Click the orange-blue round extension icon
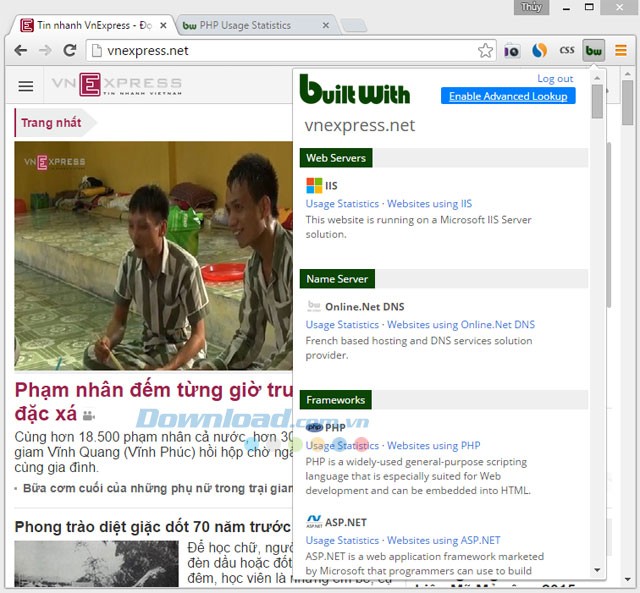The image size is (640, 593). tap(539, 50)
